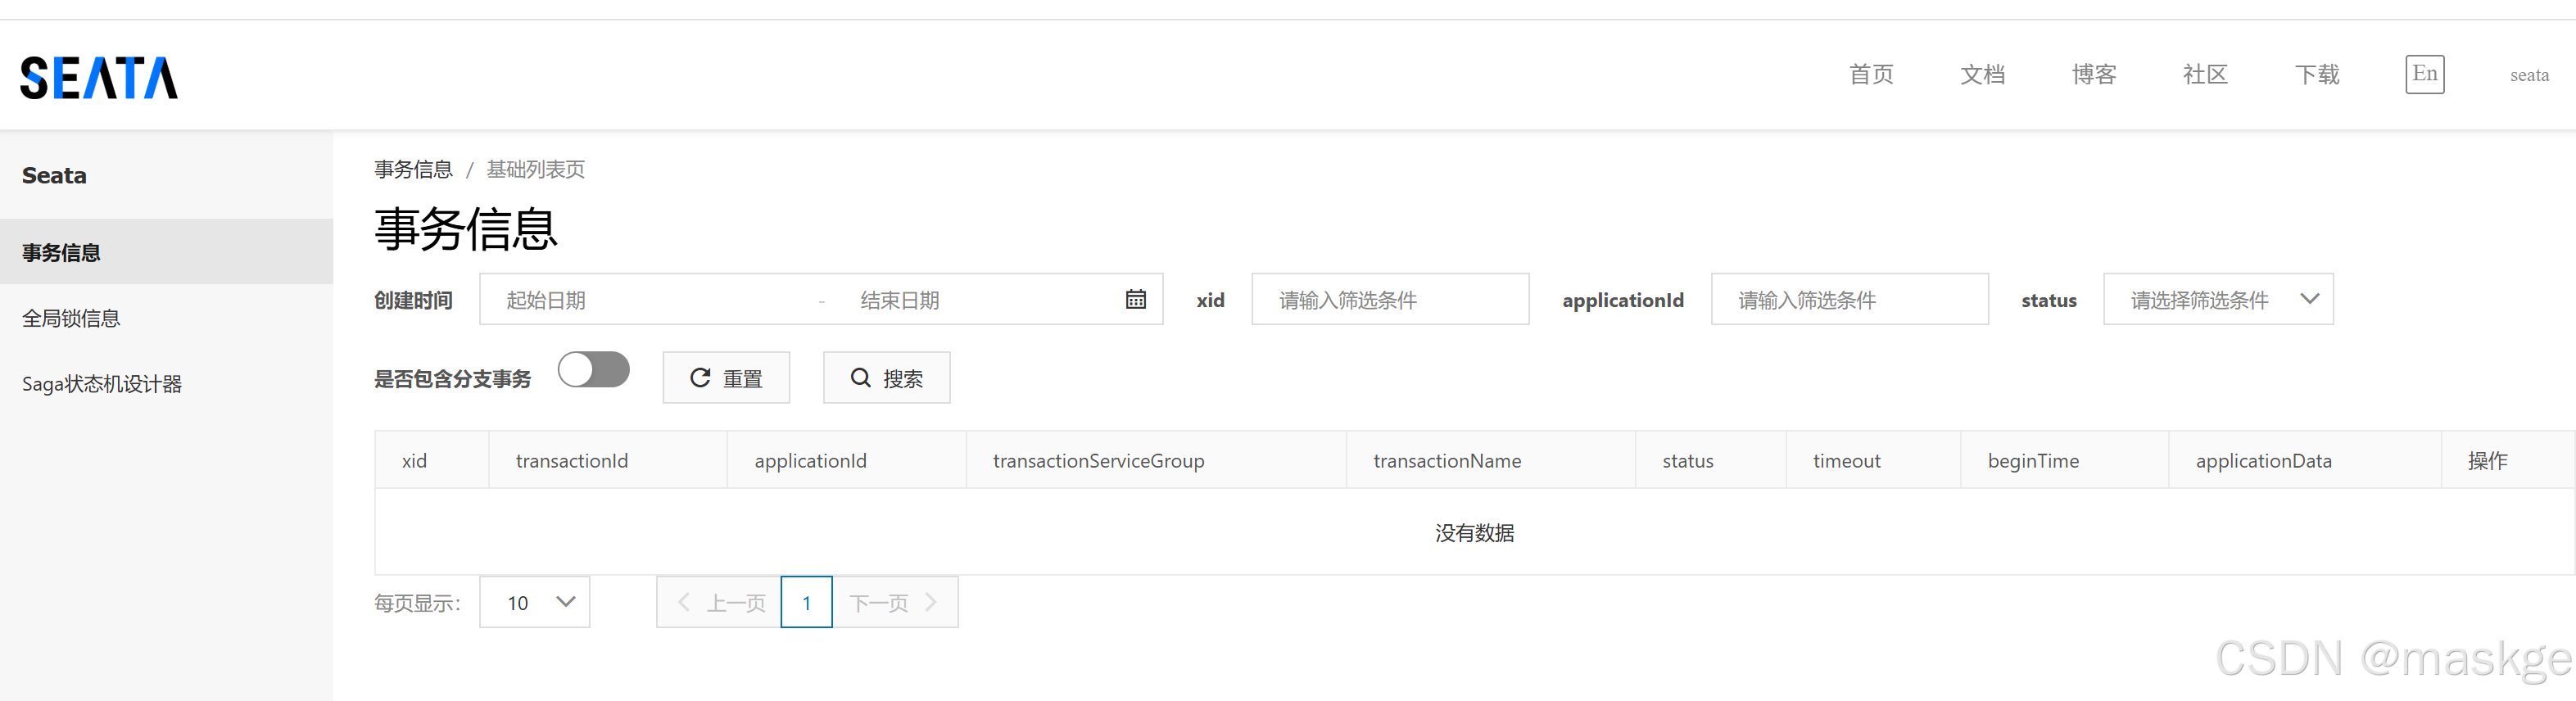Click the applicationId filter input field
The image size is (2576, 701).
(x=1849, y=299)
